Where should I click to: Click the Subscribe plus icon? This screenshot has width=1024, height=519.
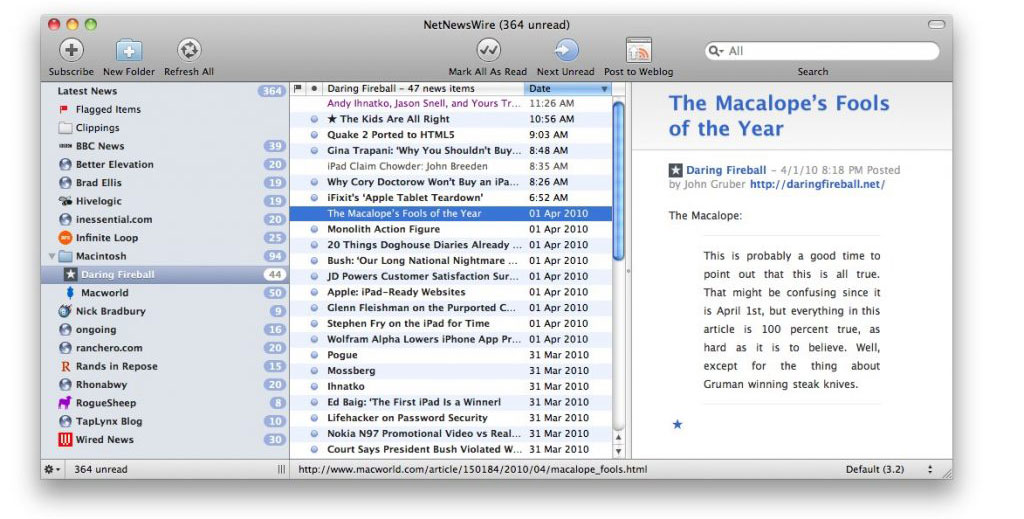71,50
